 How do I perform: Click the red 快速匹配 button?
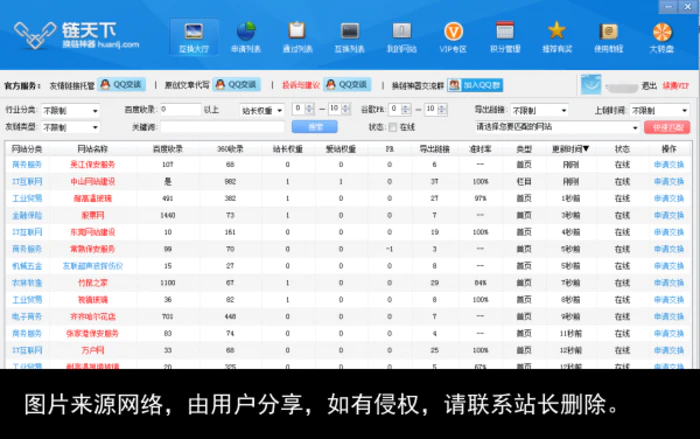(667, 128)
